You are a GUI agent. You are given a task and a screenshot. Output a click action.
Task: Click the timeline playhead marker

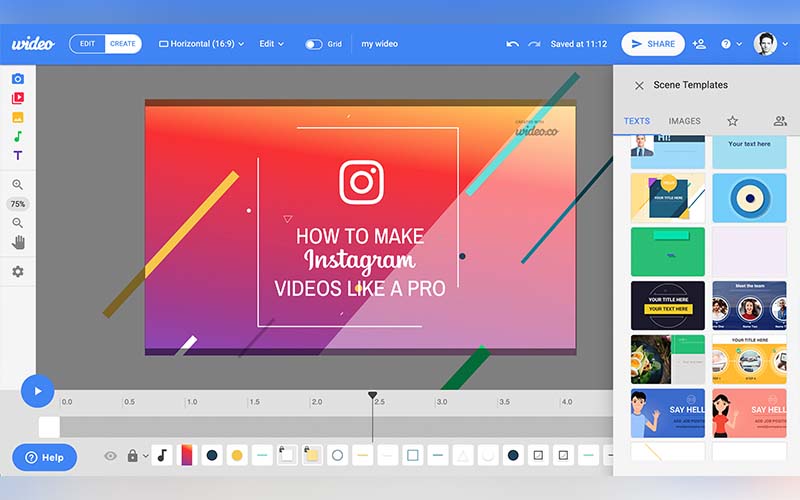[x=372, y=395]
